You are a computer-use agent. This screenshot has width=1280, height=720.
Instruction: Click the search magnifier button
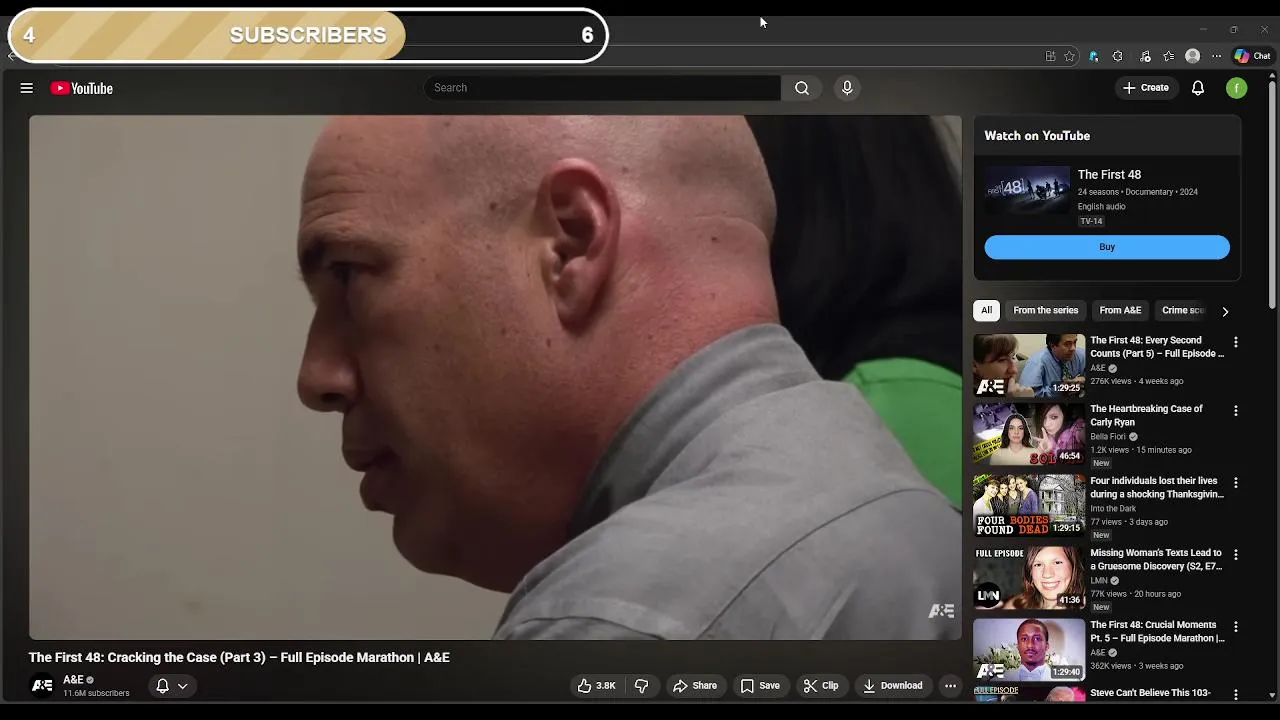click(x=802, y=88)
